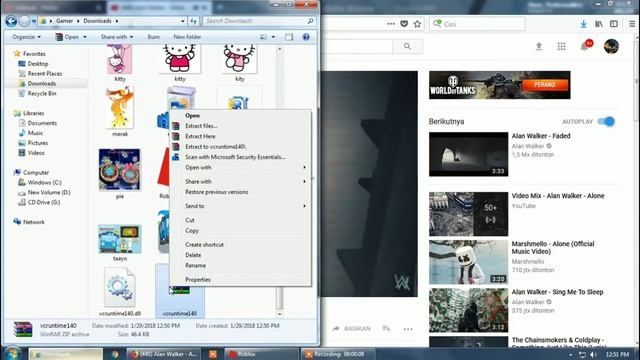Toggle the AUTOPLAY switch
The height and width of the screenshot is (360, 640).
(x=606, y=122)
